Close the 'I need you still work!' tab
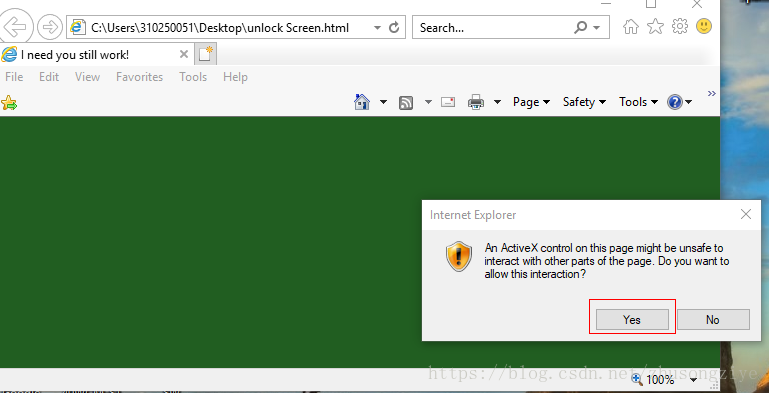Viewport: 769px width, 393px height. [183, 54]
